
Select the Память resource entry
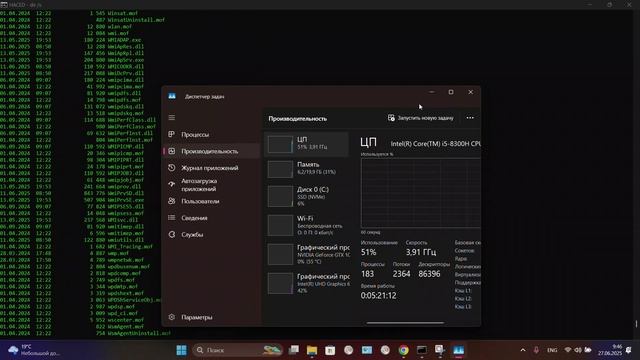click(x=307, y=168)
